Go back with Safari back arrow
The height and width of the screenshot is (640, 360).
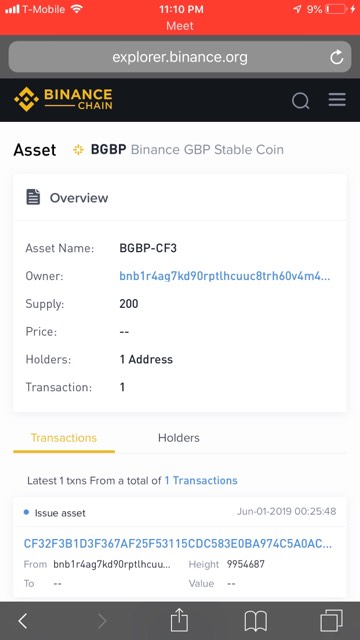(x=23, y=621)
